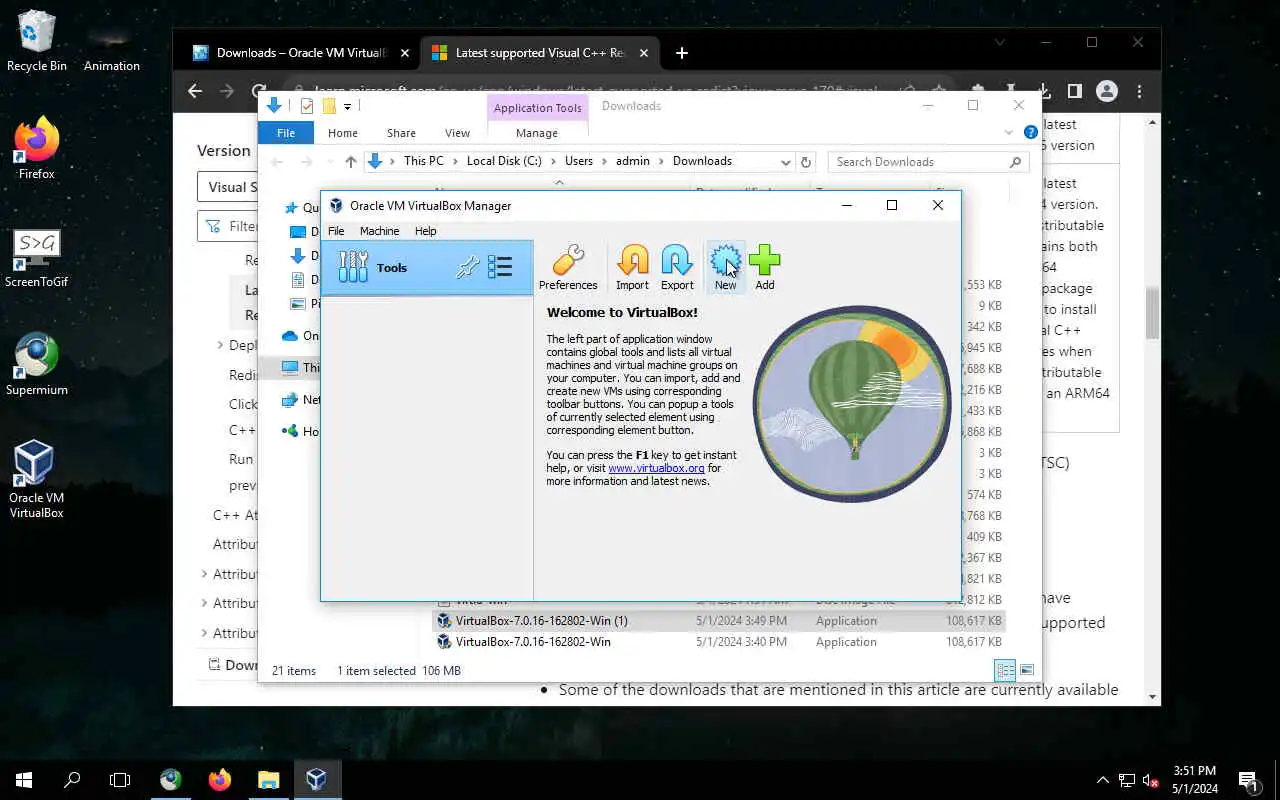The height and width of the screenshot is (800, 1280).
Task: Open the Tools list menu icon
Action: [x=500, y=267]
